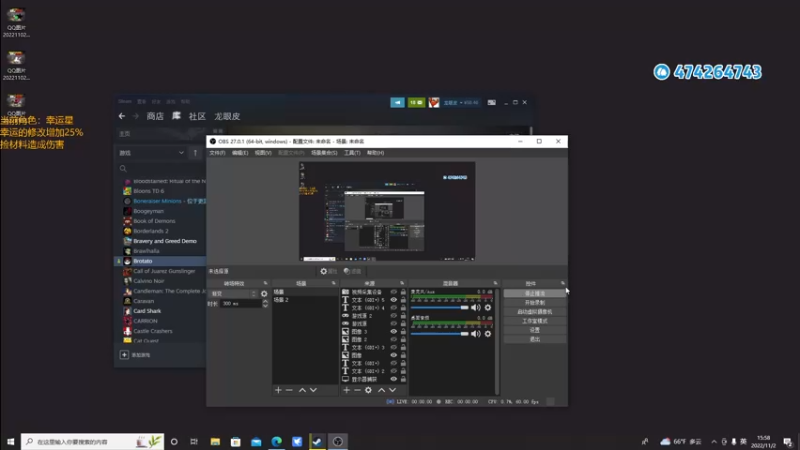Open desktop audio settings gear

pyautogui.click(x=488, y=334)
